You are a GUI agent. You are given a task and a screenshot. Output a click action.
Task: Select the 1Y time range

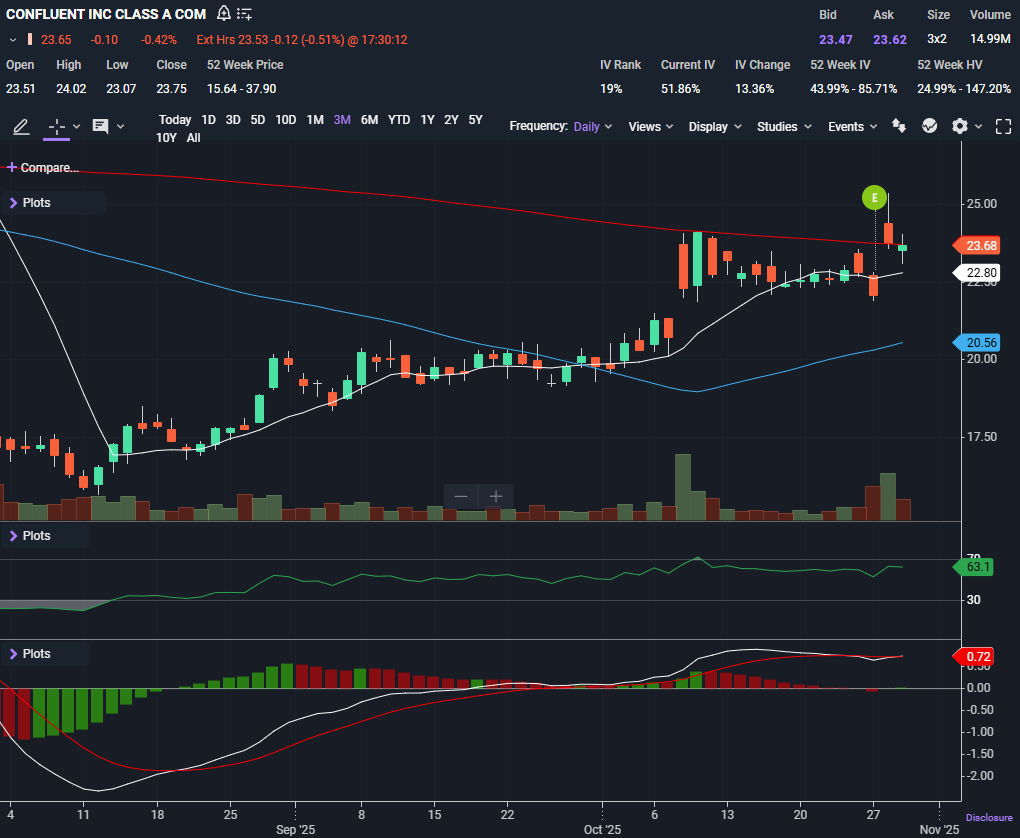pos(427,120)
